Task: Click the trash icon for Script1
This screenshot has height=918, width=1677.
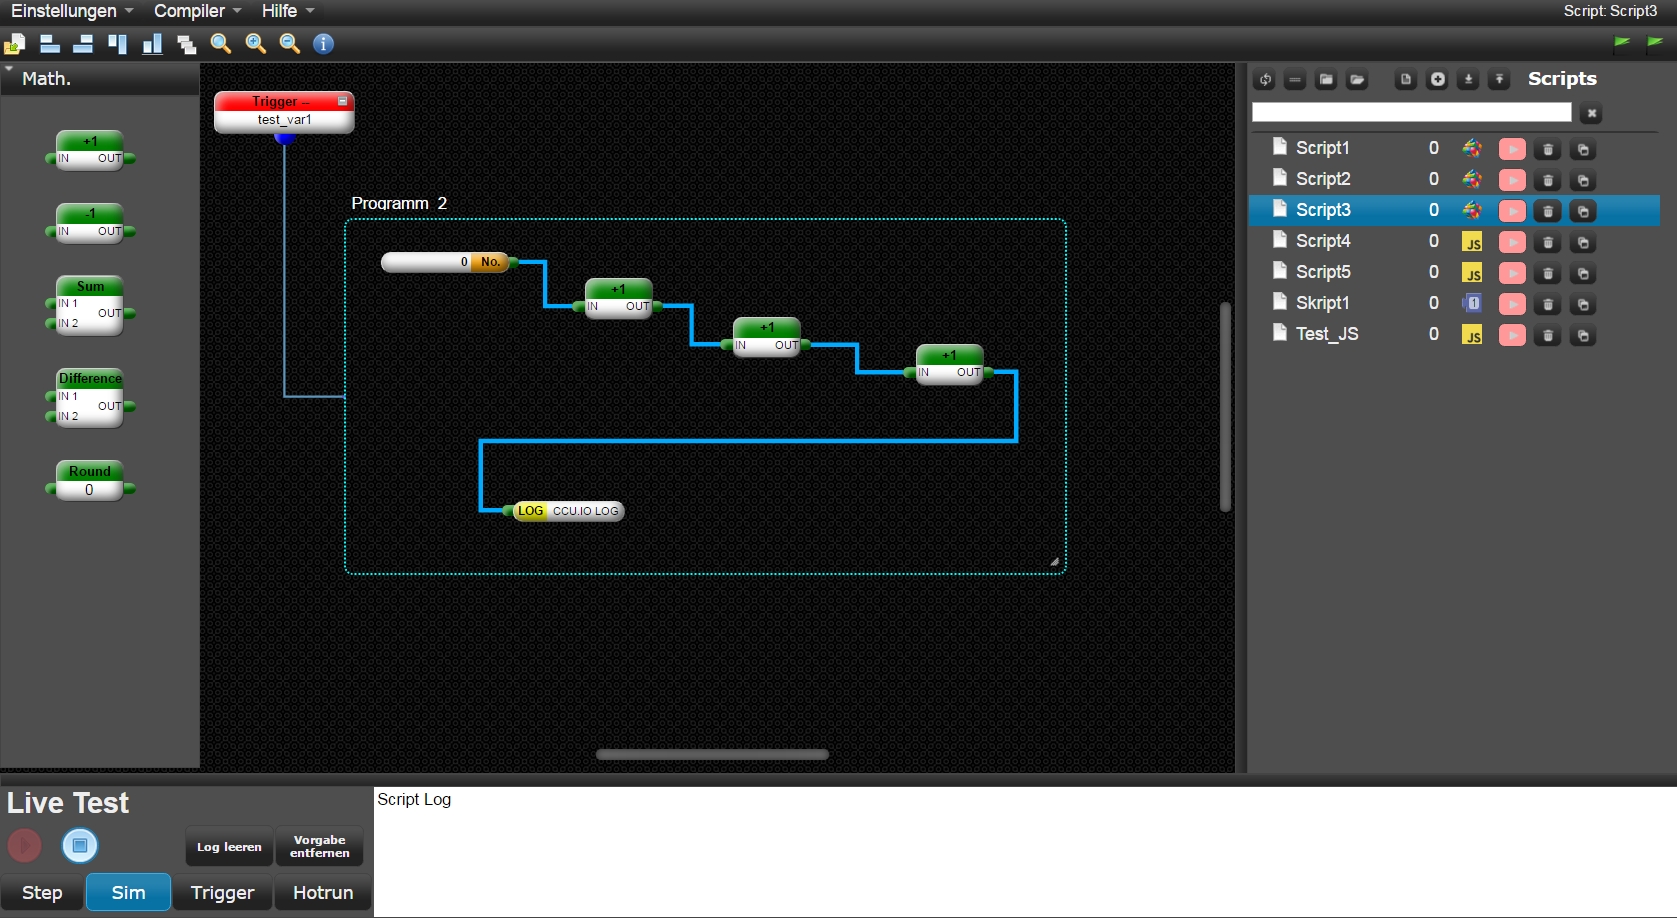Action: pos(1548,150)
